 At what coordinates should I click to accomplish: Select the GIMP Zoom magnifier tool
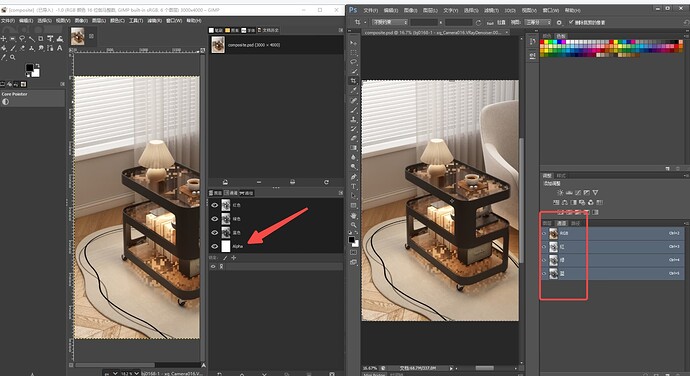[x=13, y=57]
